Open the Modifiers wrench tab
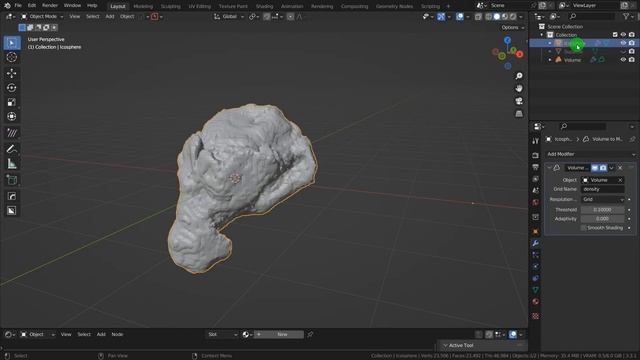 click(536, 243)
